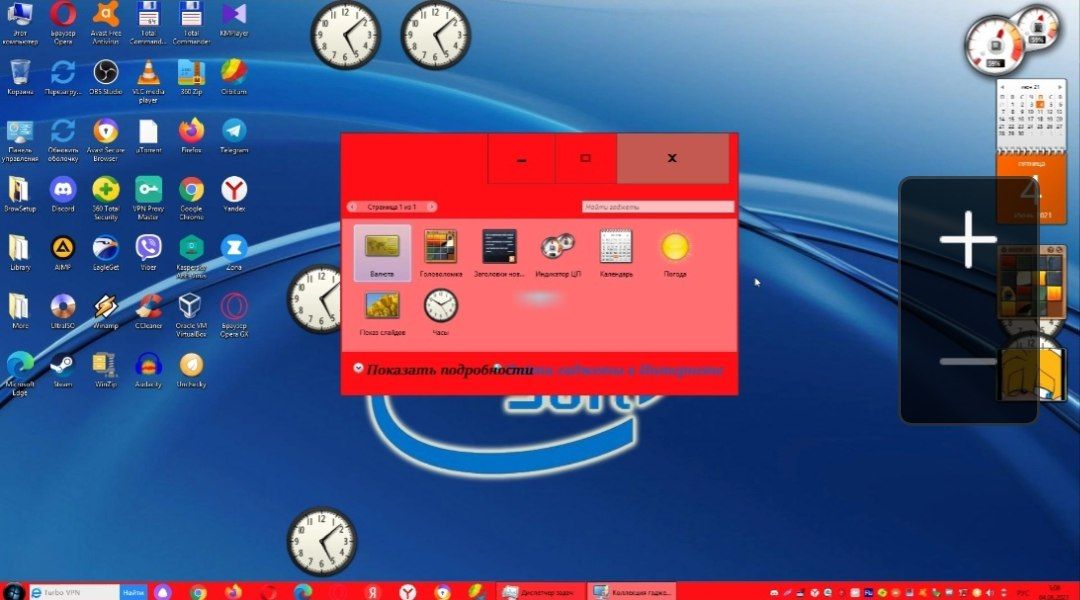Select the Заголовки новостей gadget
The height and width of the screenshot is (600, 1080).
499,253
